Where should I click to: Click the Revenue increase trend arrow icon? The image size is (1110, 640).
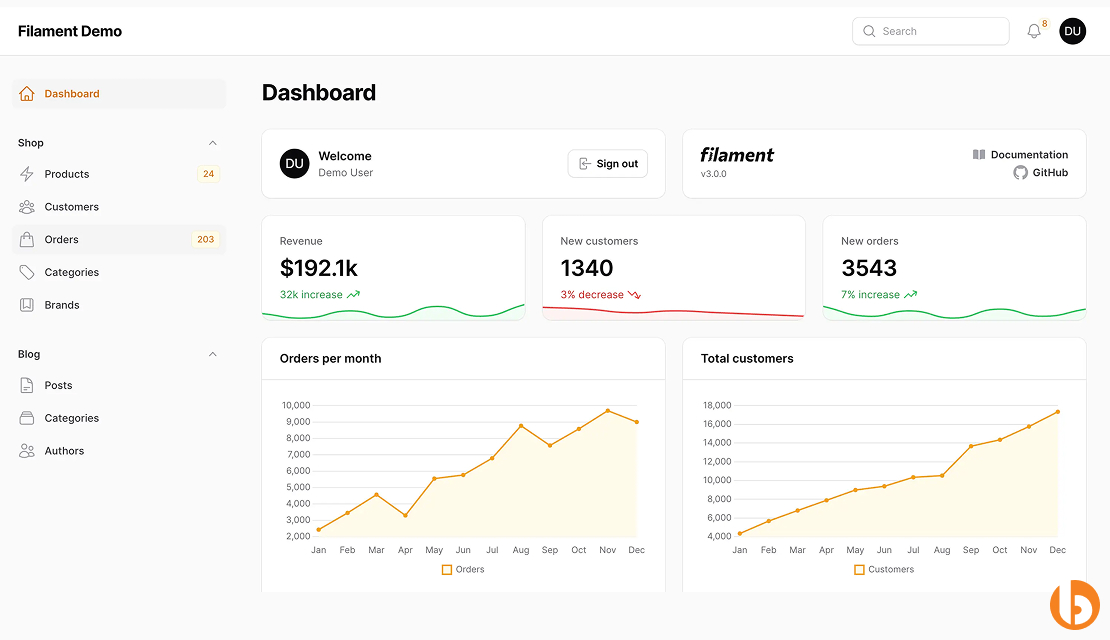tap(353, 295)
